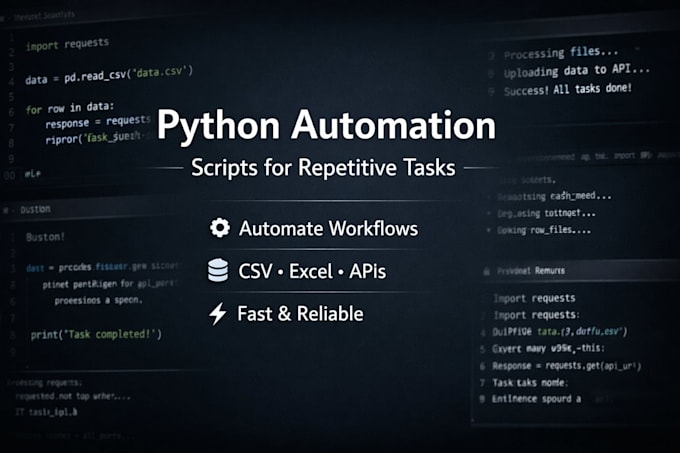Click the gear icon beside Automate Workflows
Image resolution: width=680 pixels, height=453 pixels.
pyautogui.click(x=220, y=228)
